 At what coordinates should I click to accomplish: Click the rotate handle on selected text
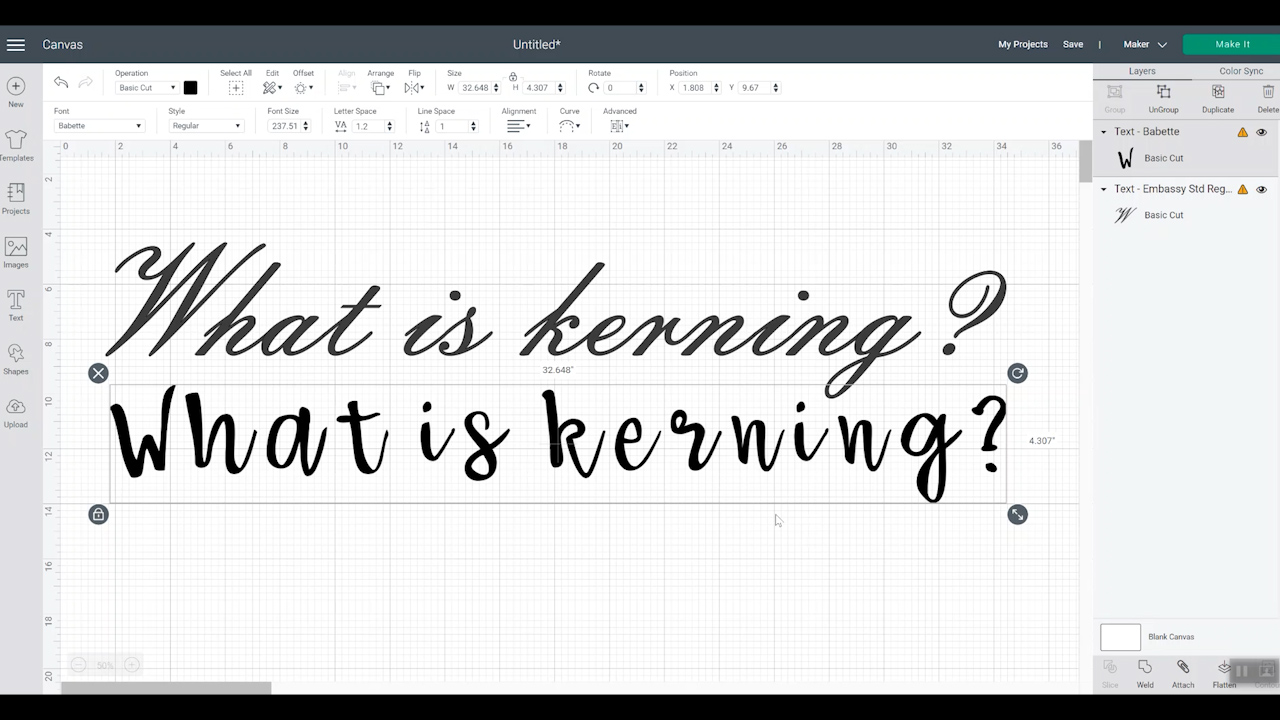point(1017,373)
